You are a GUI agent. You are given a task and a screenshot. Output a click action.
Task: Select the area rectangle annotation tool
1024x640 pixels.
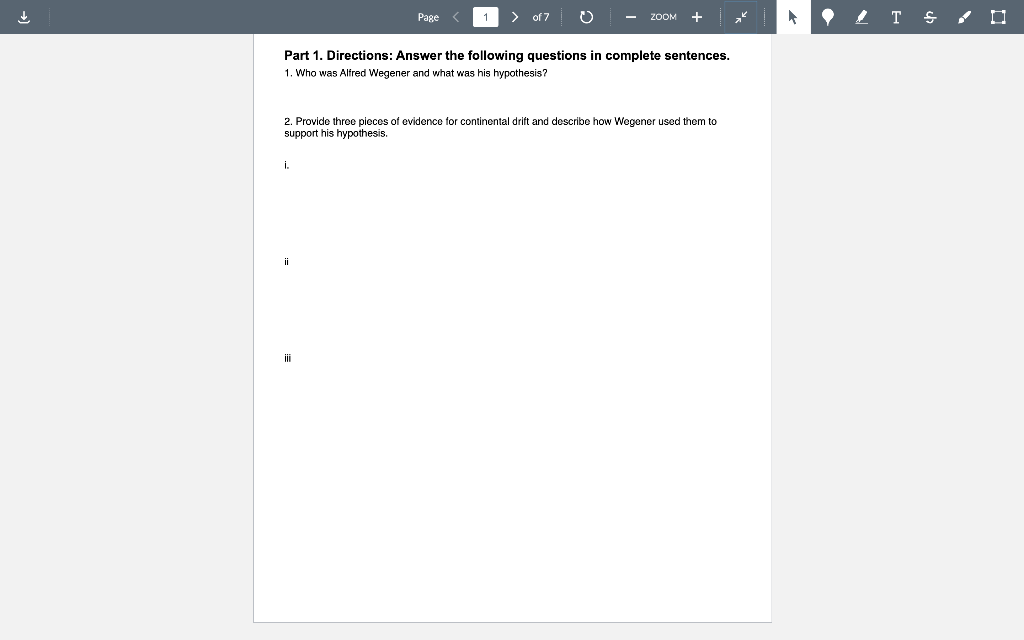[x=998, y=17]
